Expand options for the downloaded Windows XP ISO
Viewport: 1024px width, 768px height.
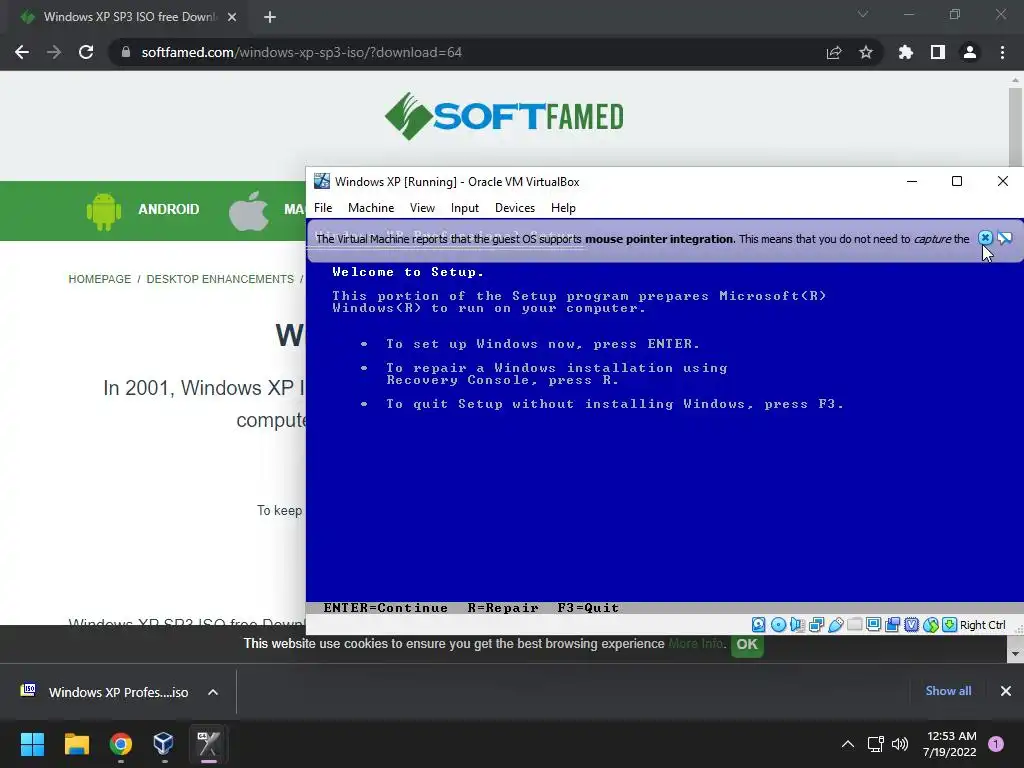(x=213, y=692)
